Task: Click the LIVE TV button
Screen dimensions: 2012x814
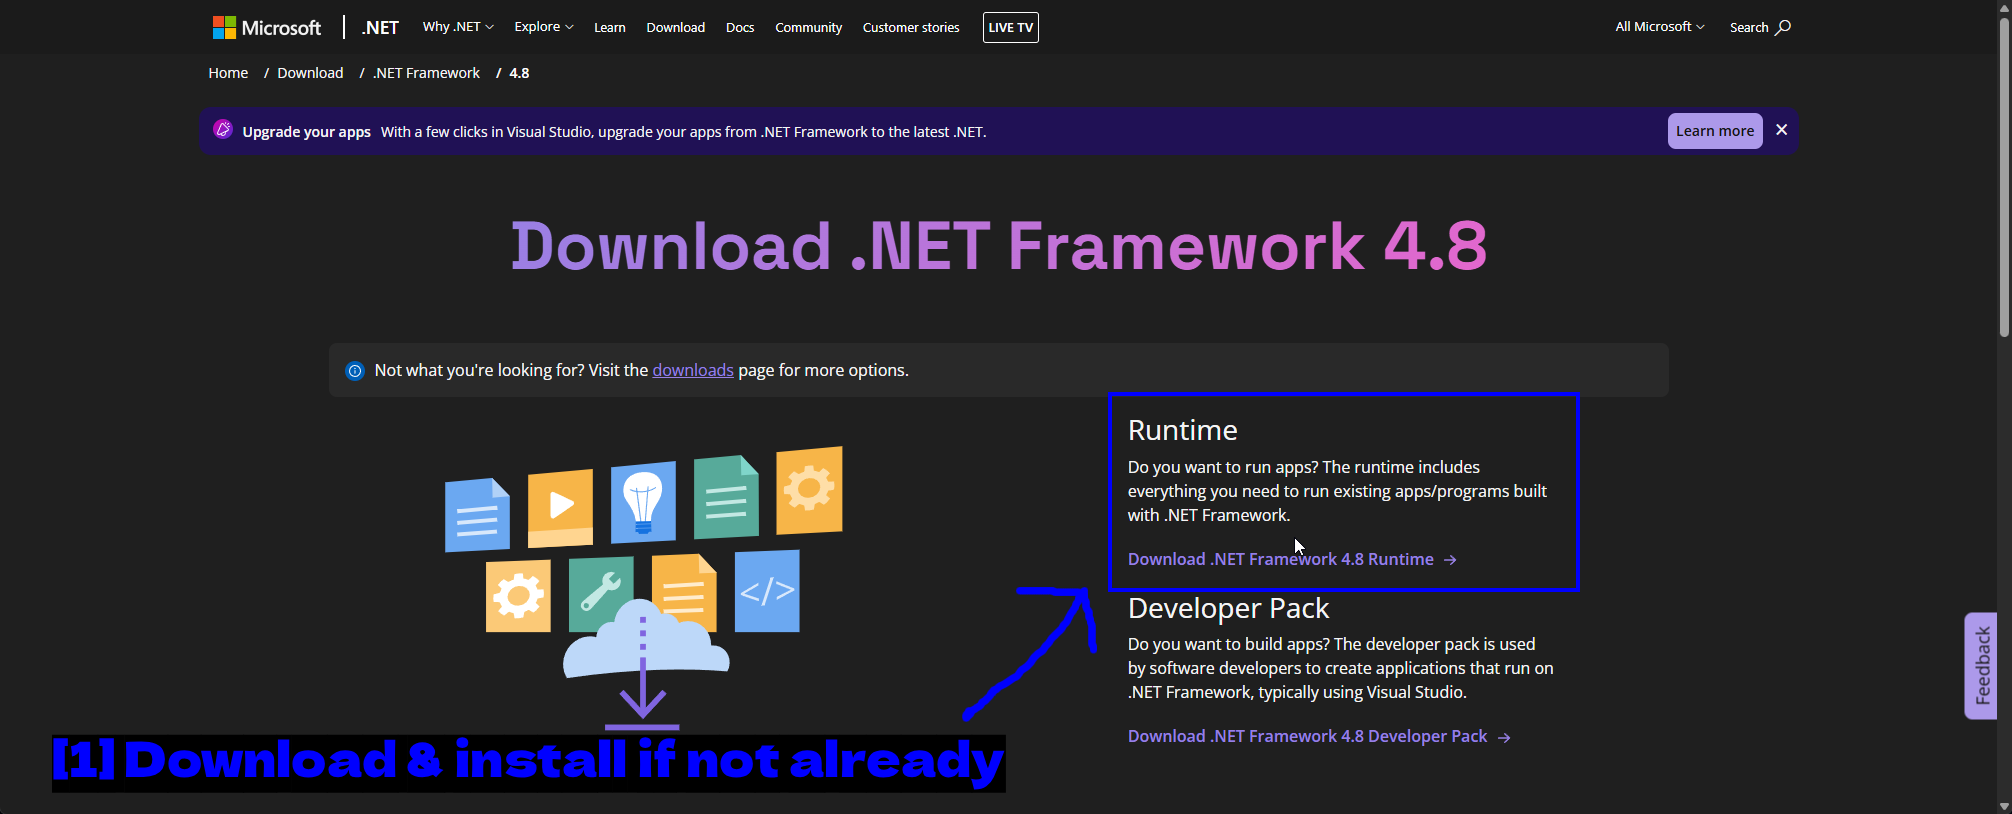Action: [1011, 27]
